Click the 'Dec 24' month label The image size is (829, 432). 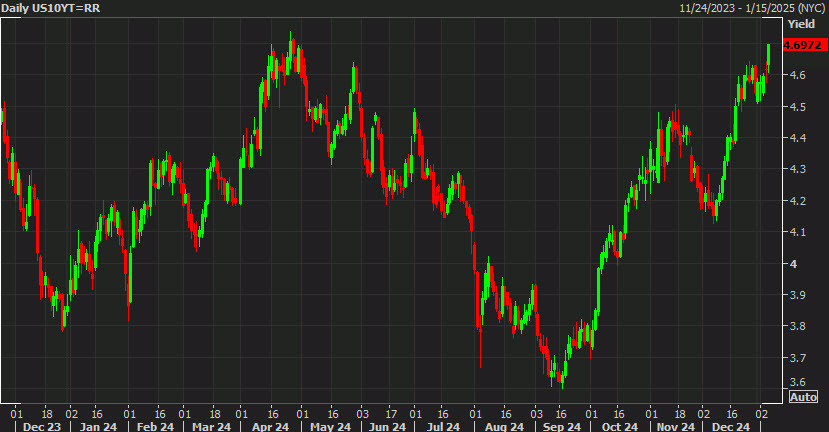731,426
